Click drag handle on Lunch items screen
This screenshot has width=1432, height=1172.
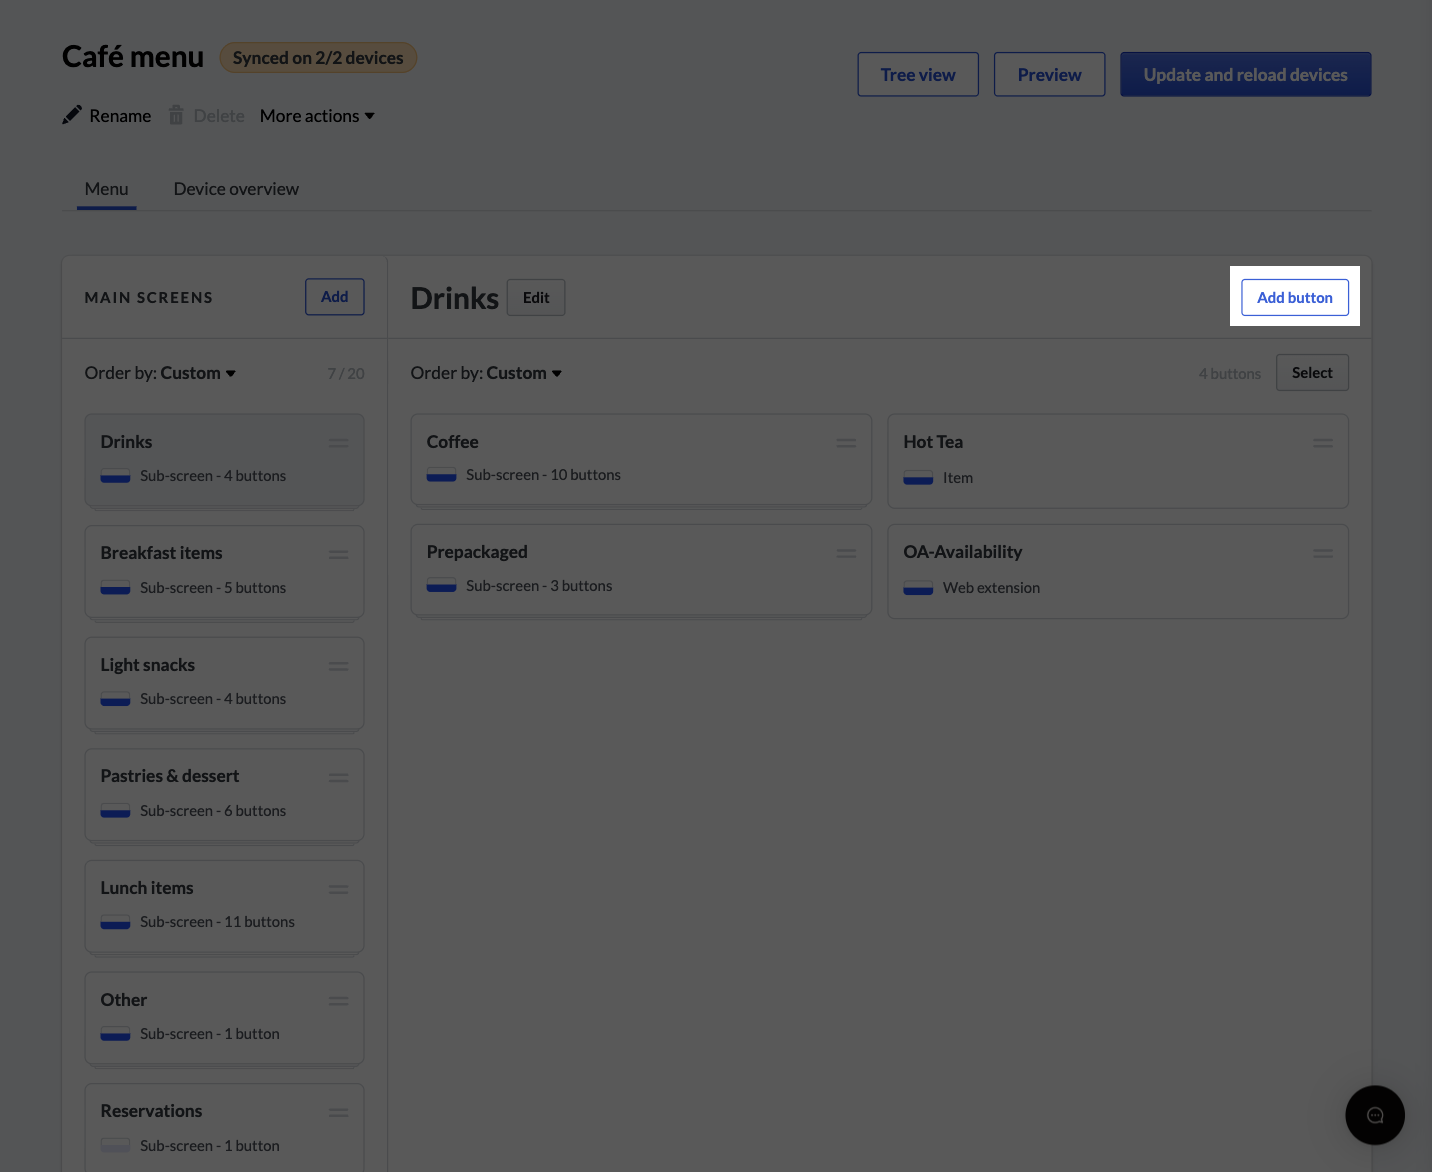click(x=339, y=889)
